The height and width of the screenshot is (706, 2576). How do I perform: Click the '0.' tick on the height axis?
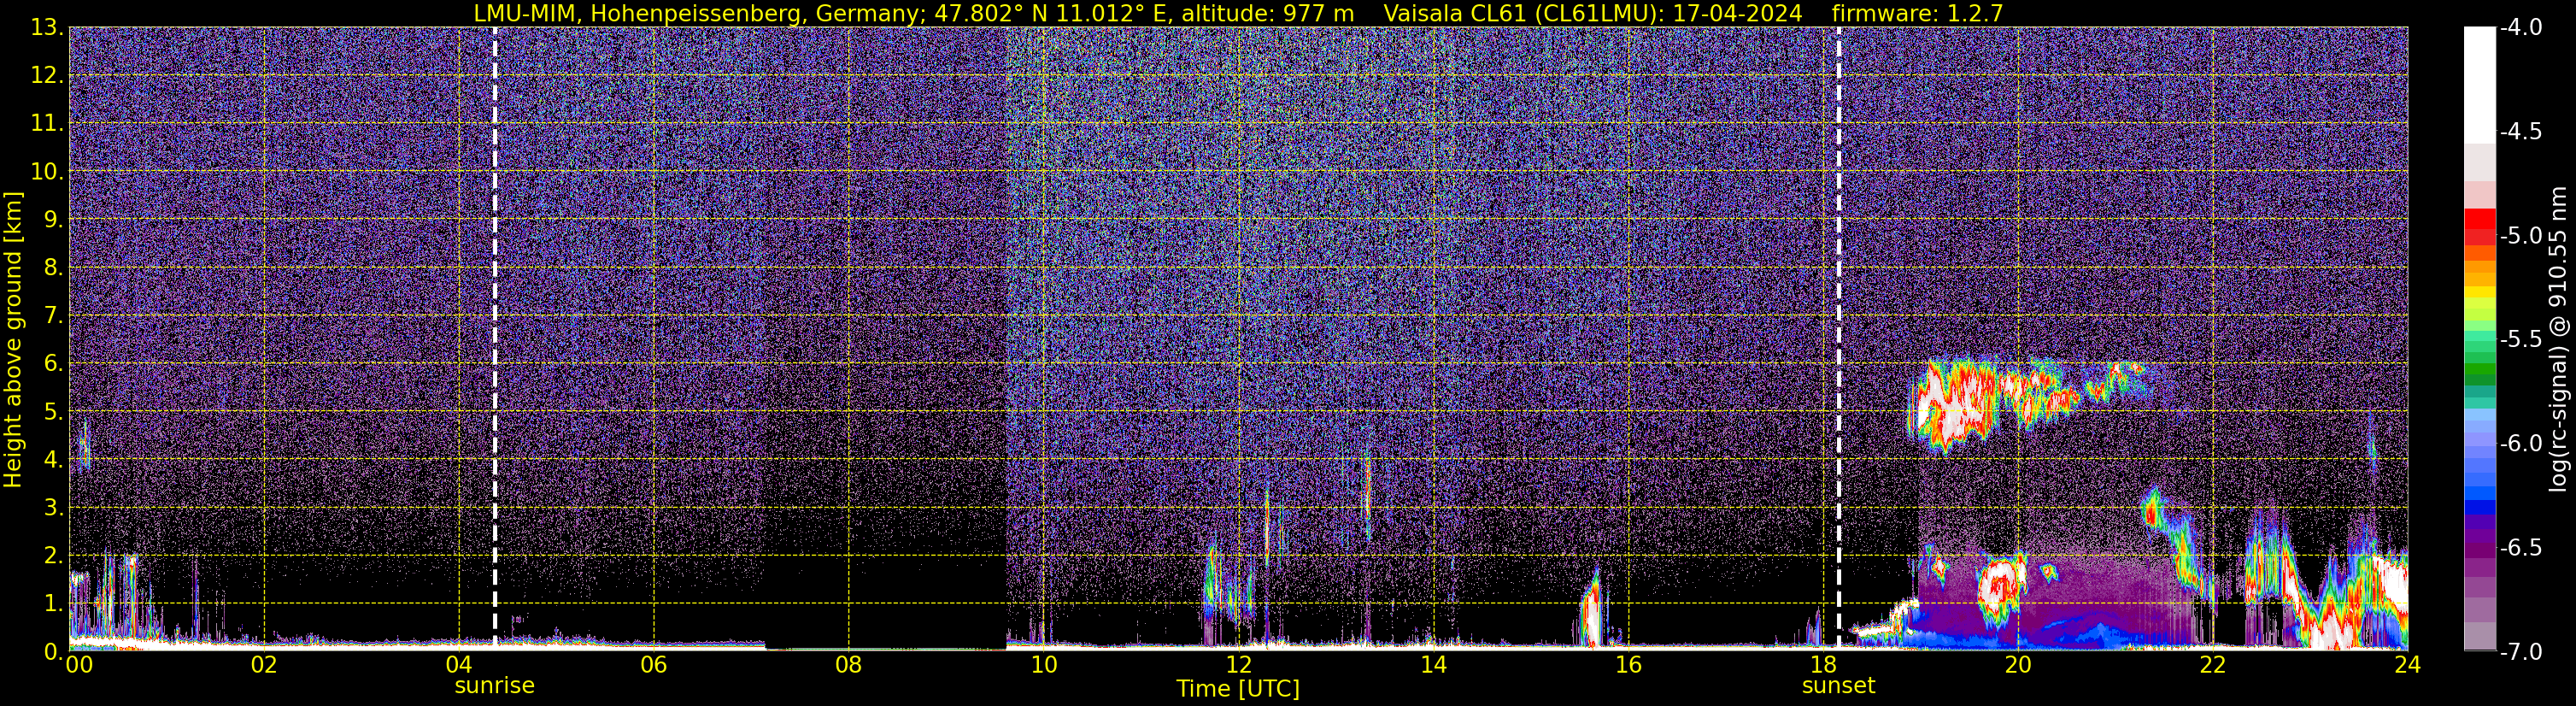coord(55,651)
